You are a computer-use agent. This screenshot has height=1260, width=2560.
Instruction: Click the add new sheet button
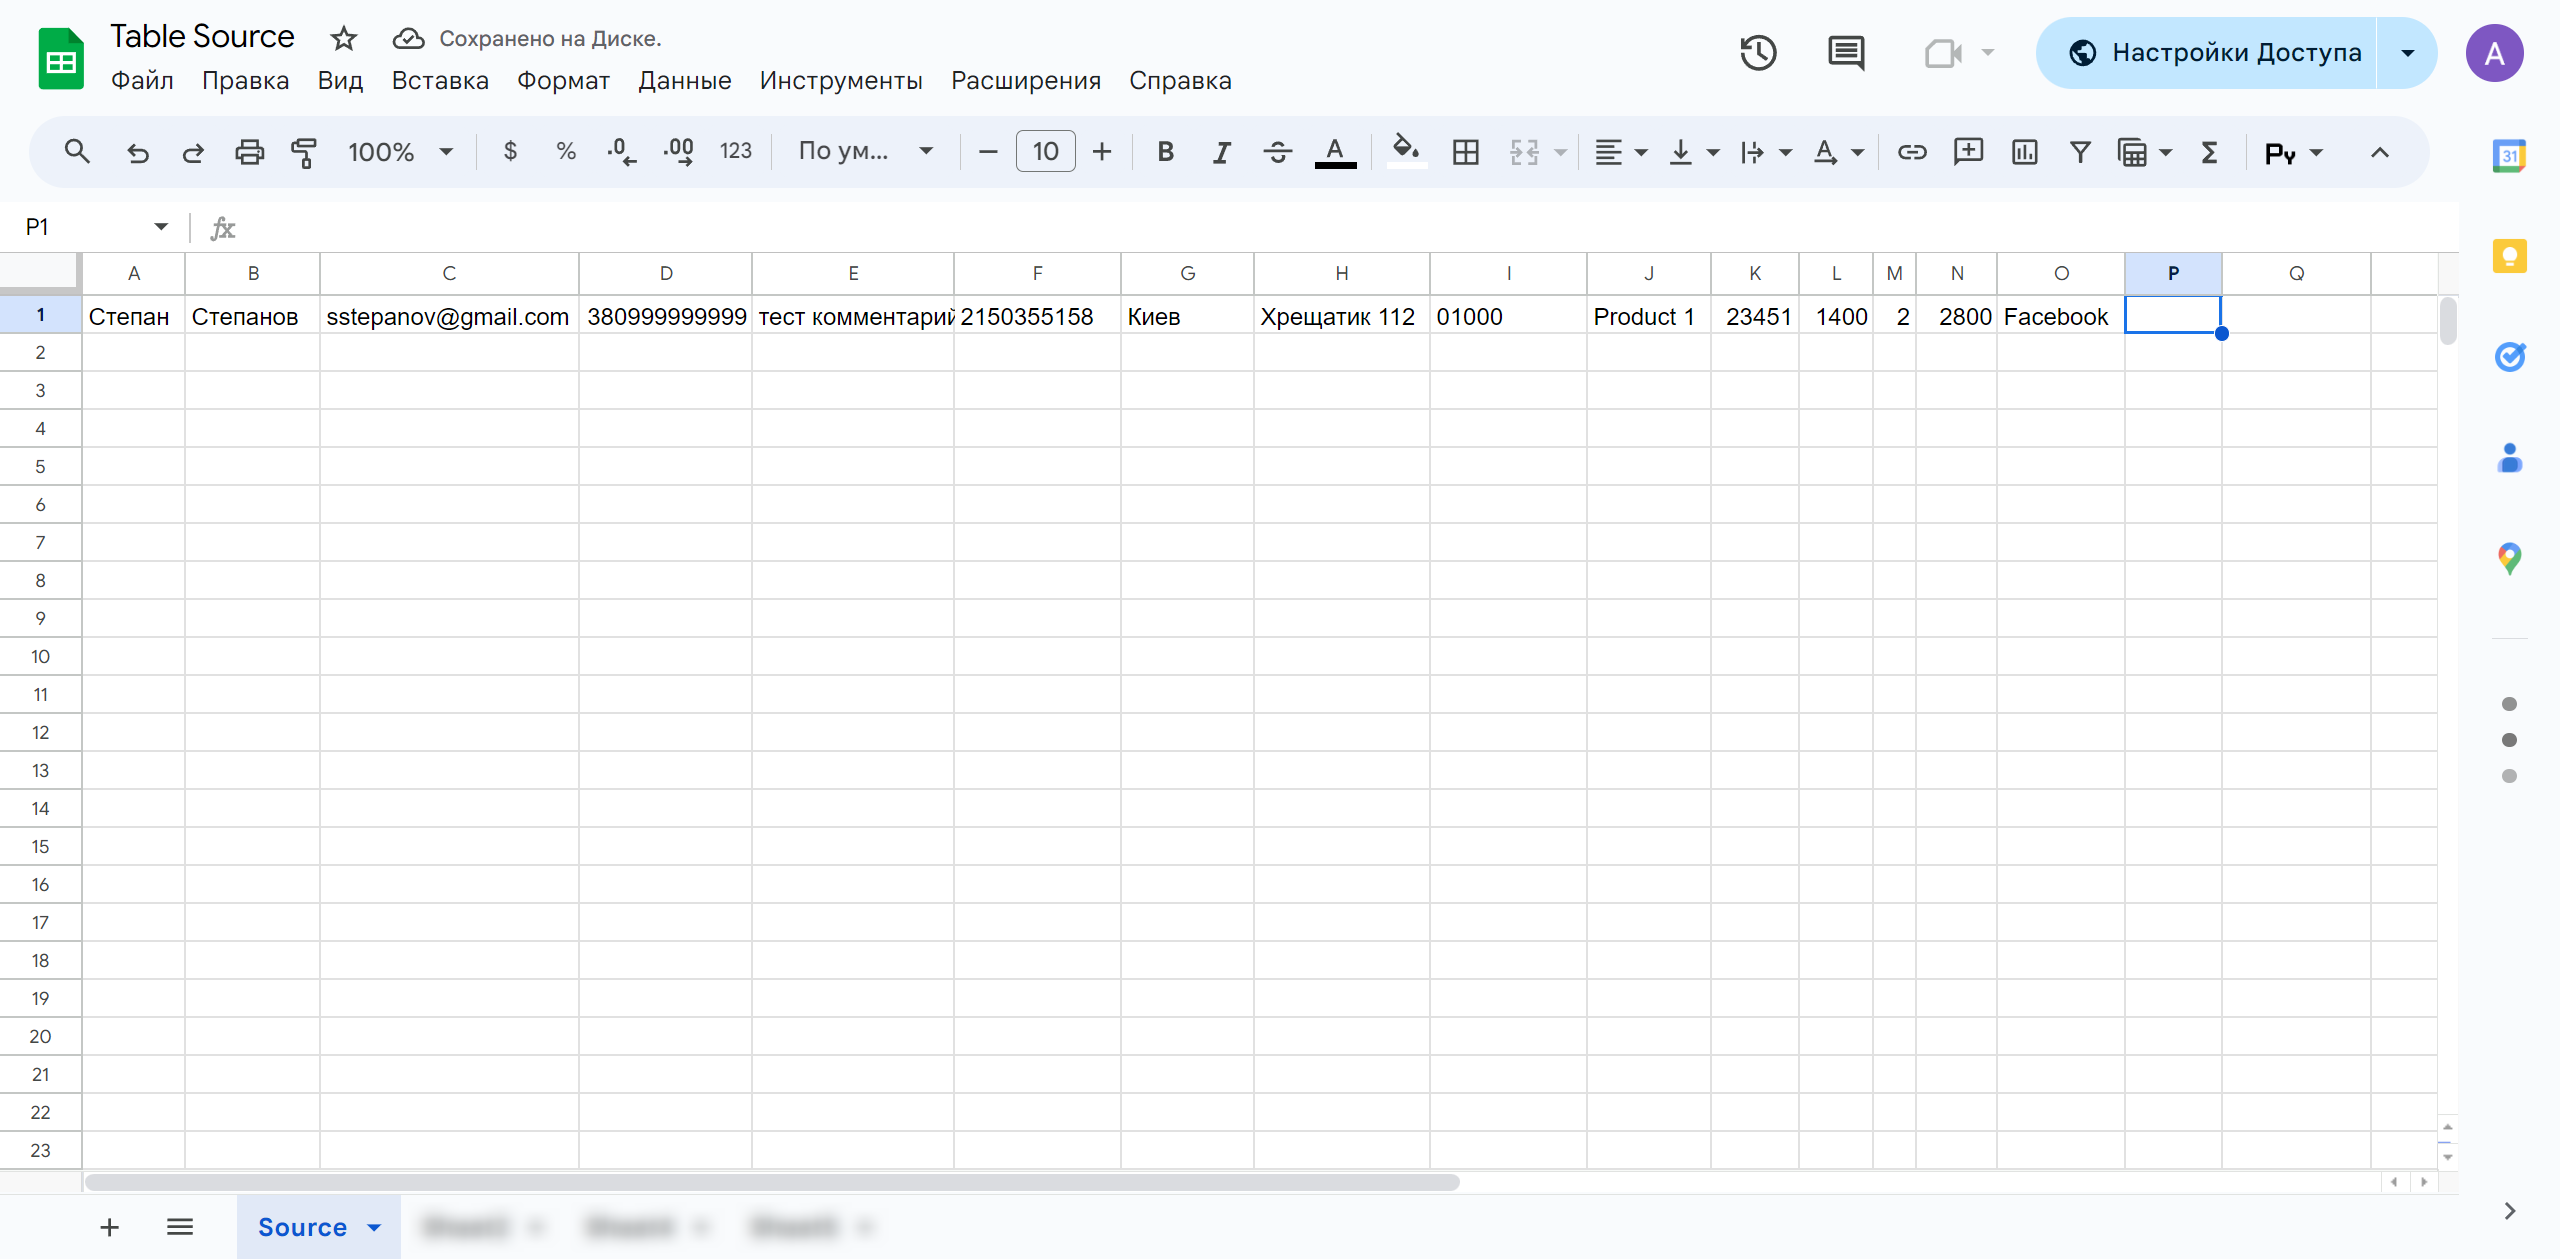click(x=108, y=1226)
